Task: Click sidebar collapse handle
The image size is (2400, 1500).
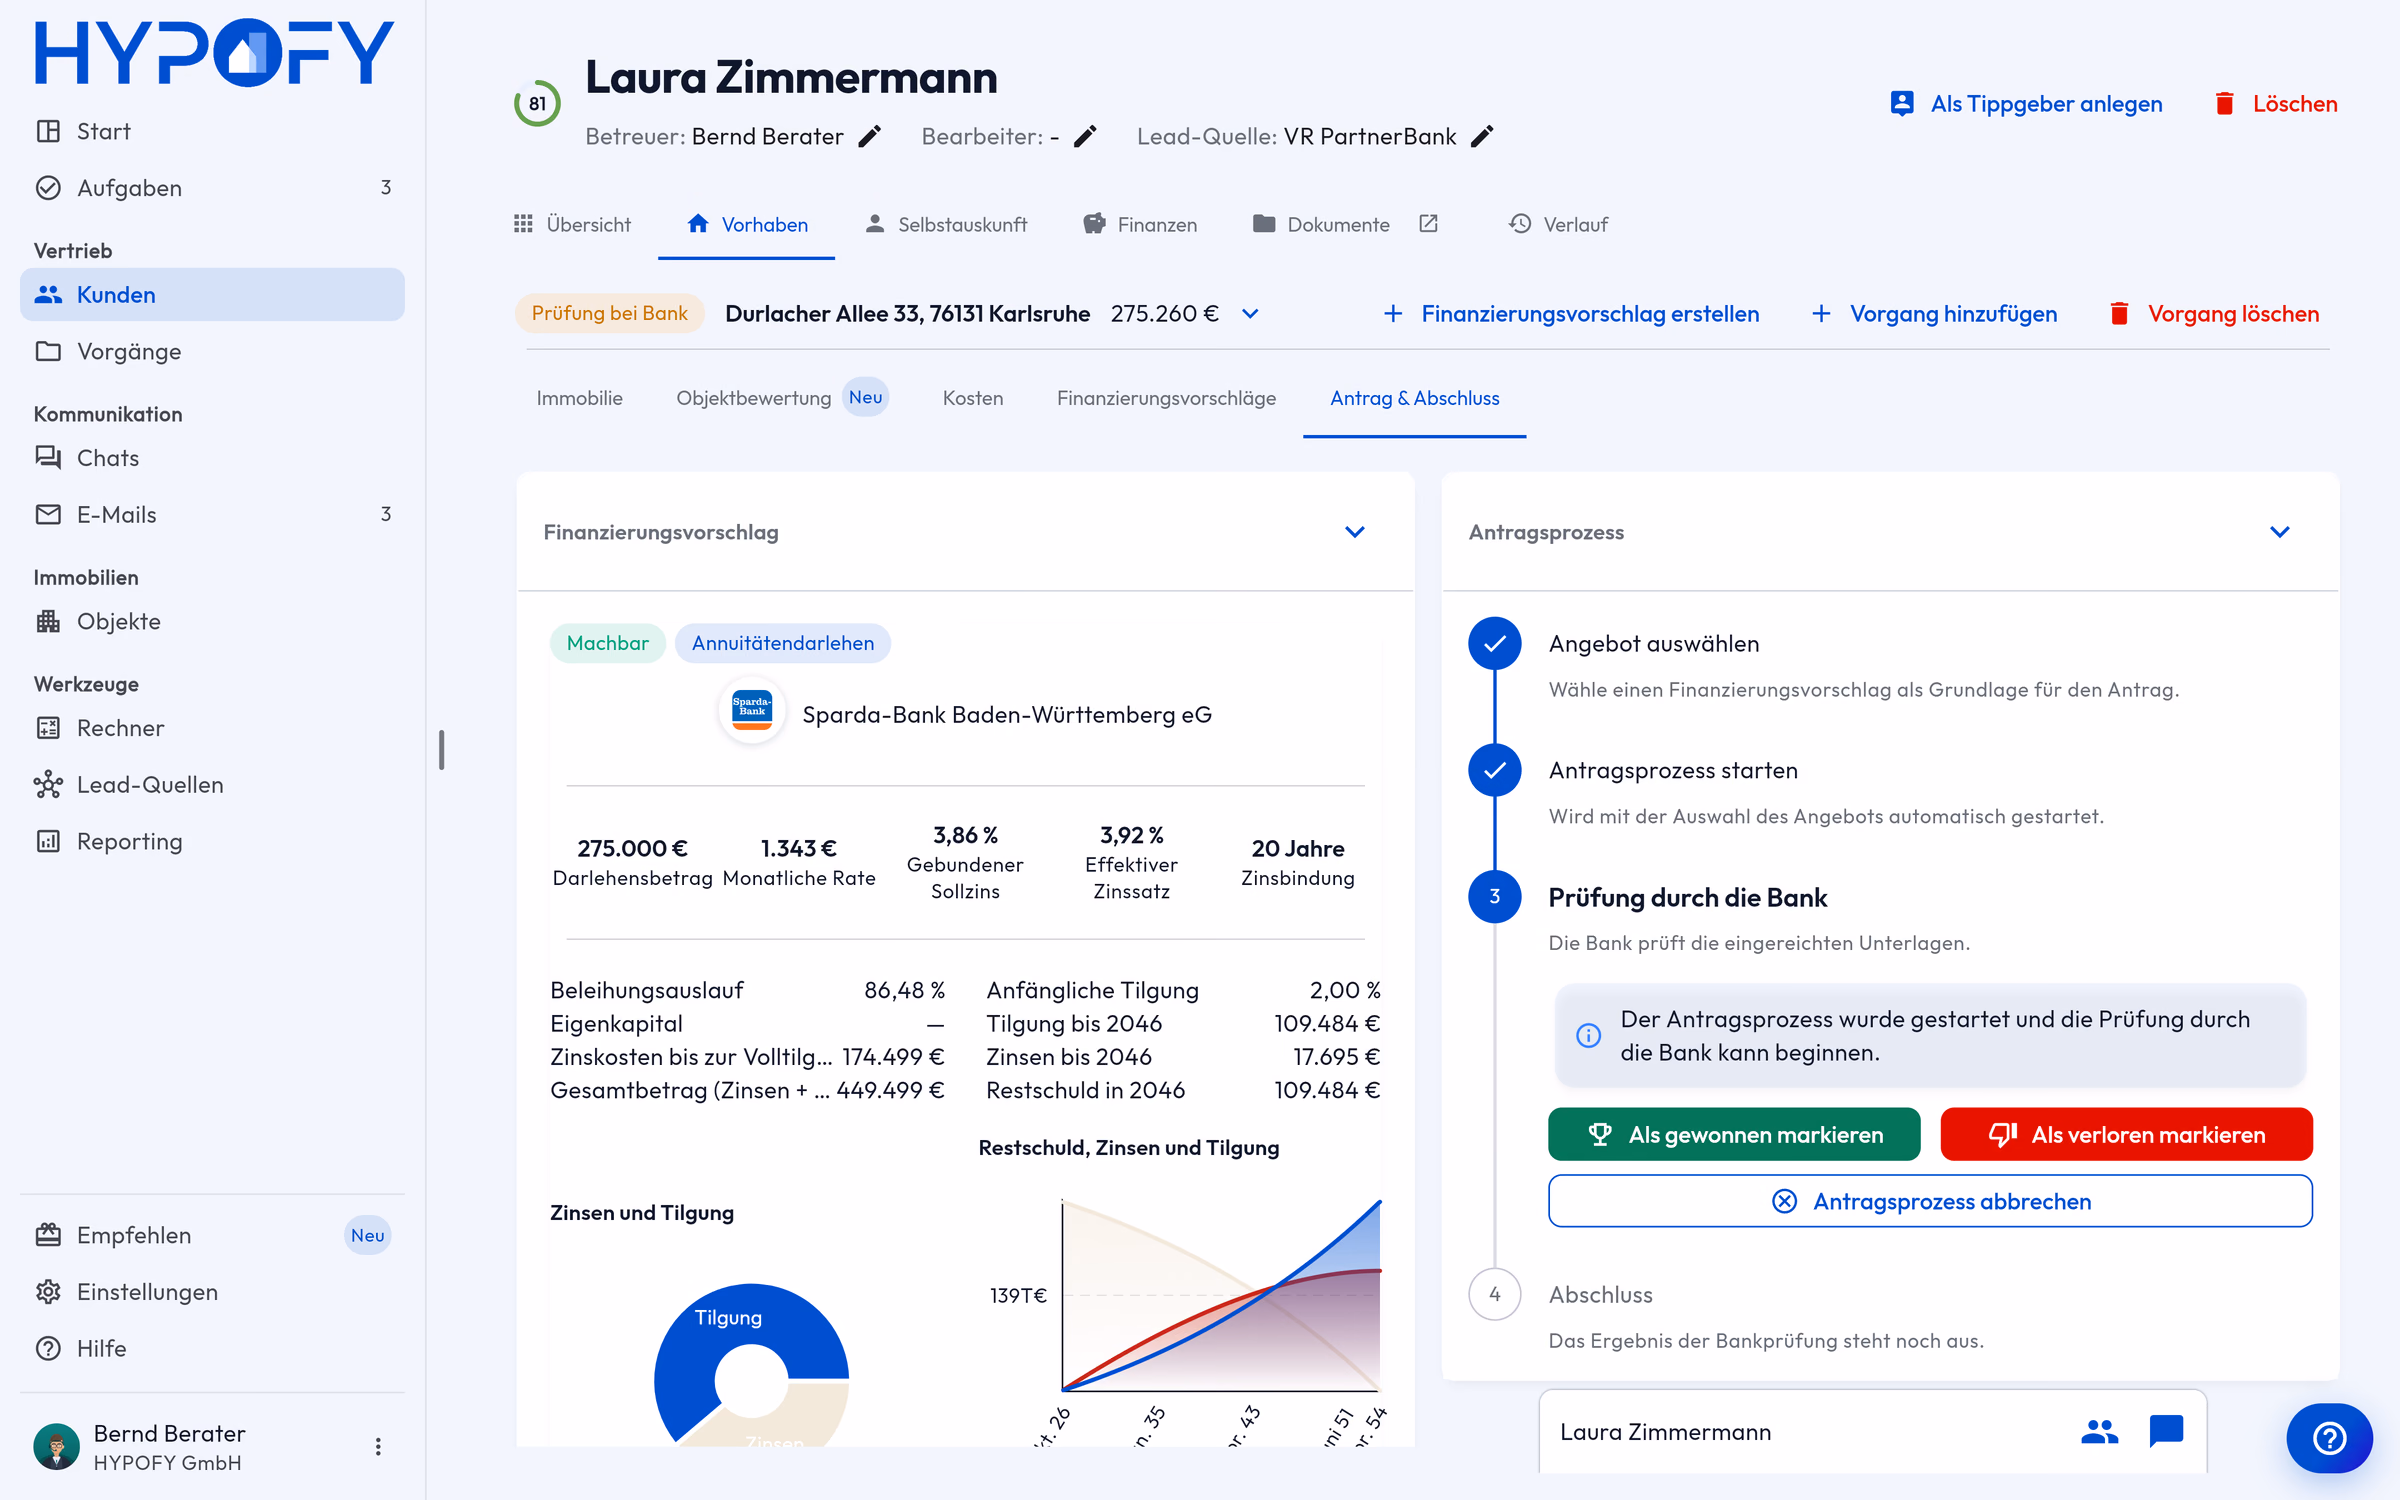Action: pos(441,750)
